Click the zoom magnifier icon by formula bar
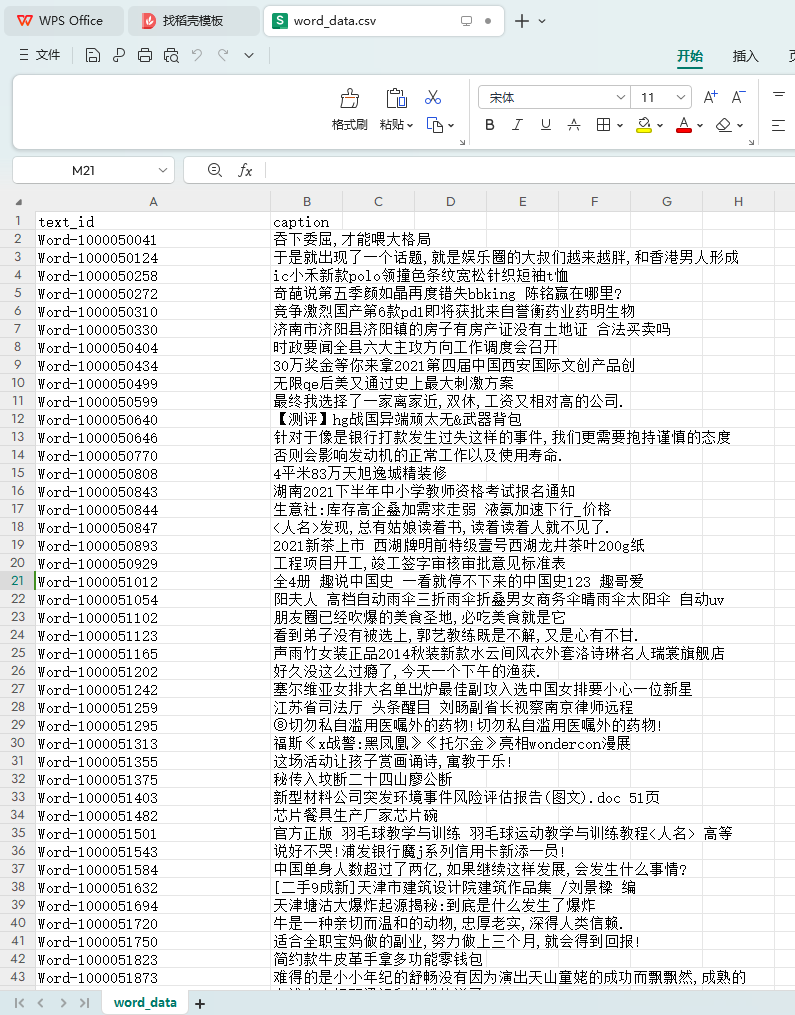This screenshot has height=1015, width=795. click(215, 170)
